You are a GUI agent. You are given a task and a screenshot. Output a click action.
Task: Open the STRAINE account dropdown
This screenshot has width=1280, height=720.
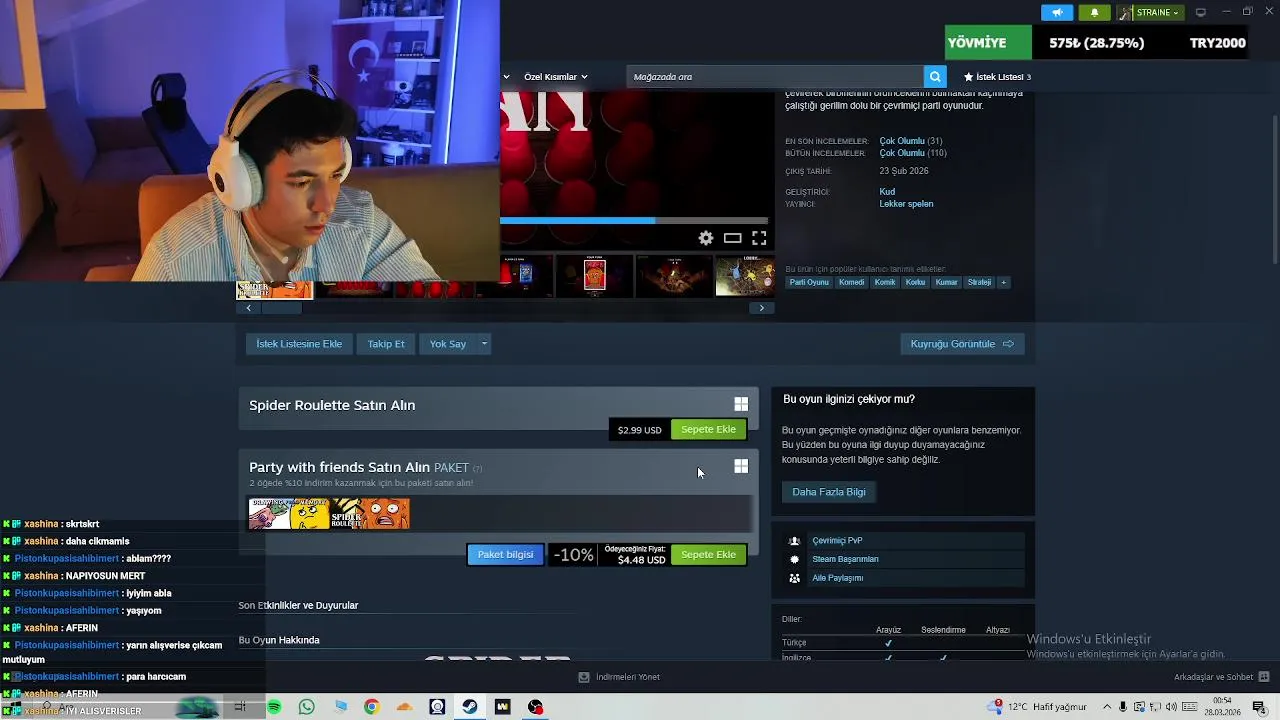(1150, 12)
